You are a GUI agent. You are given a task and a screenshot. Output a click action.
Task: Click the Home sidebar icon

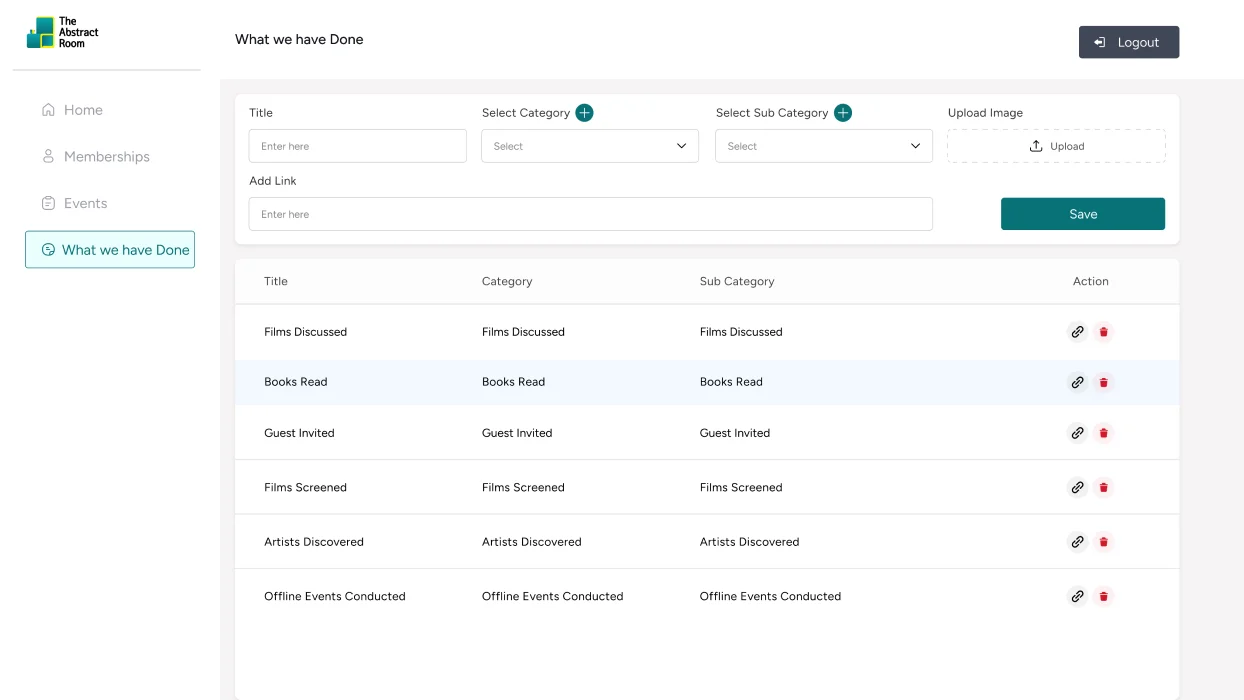pyautogui.click(x=48, y=110)
